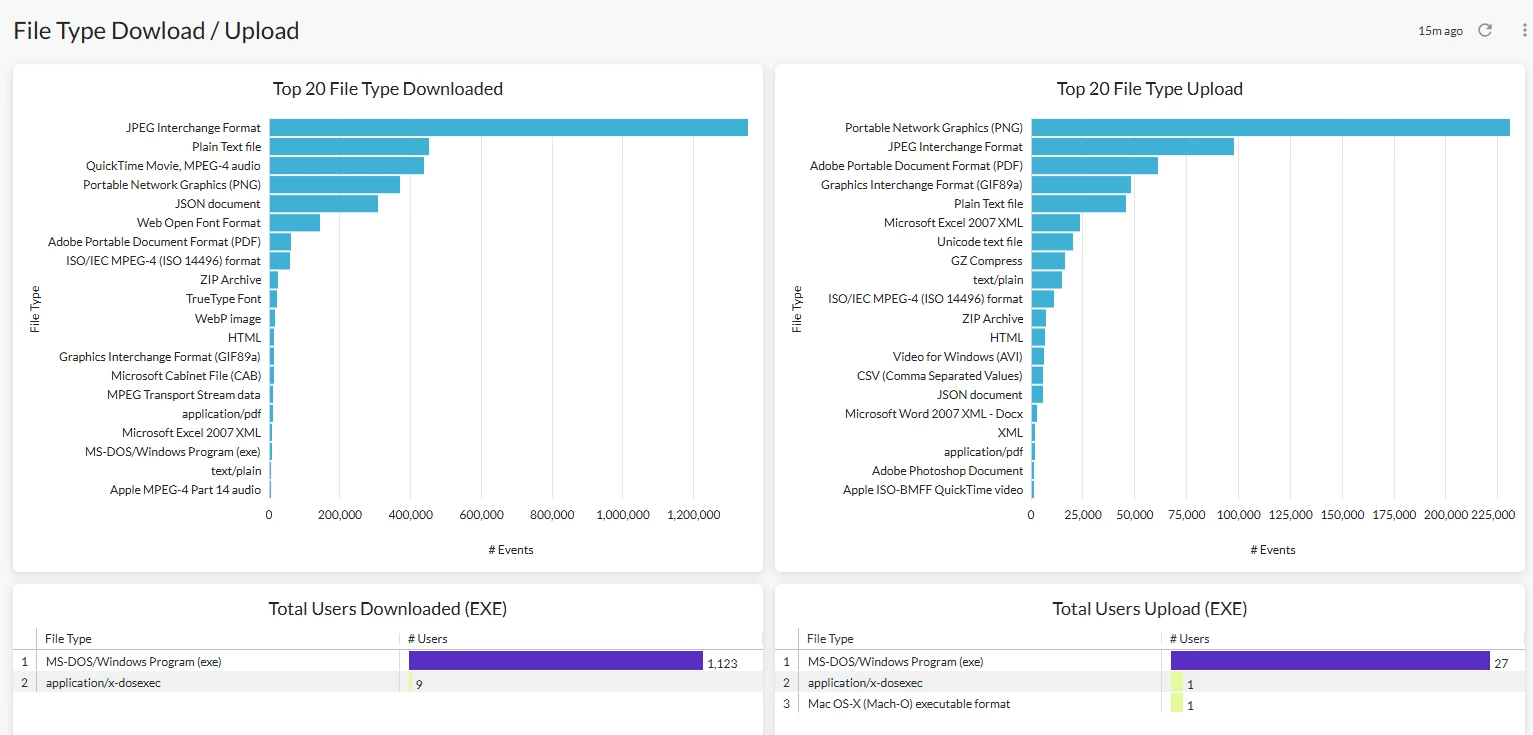Viewport: 1533px width, 735px height.
Task: Open the vertical three-dot options menu
Action: pos(1524,30)
